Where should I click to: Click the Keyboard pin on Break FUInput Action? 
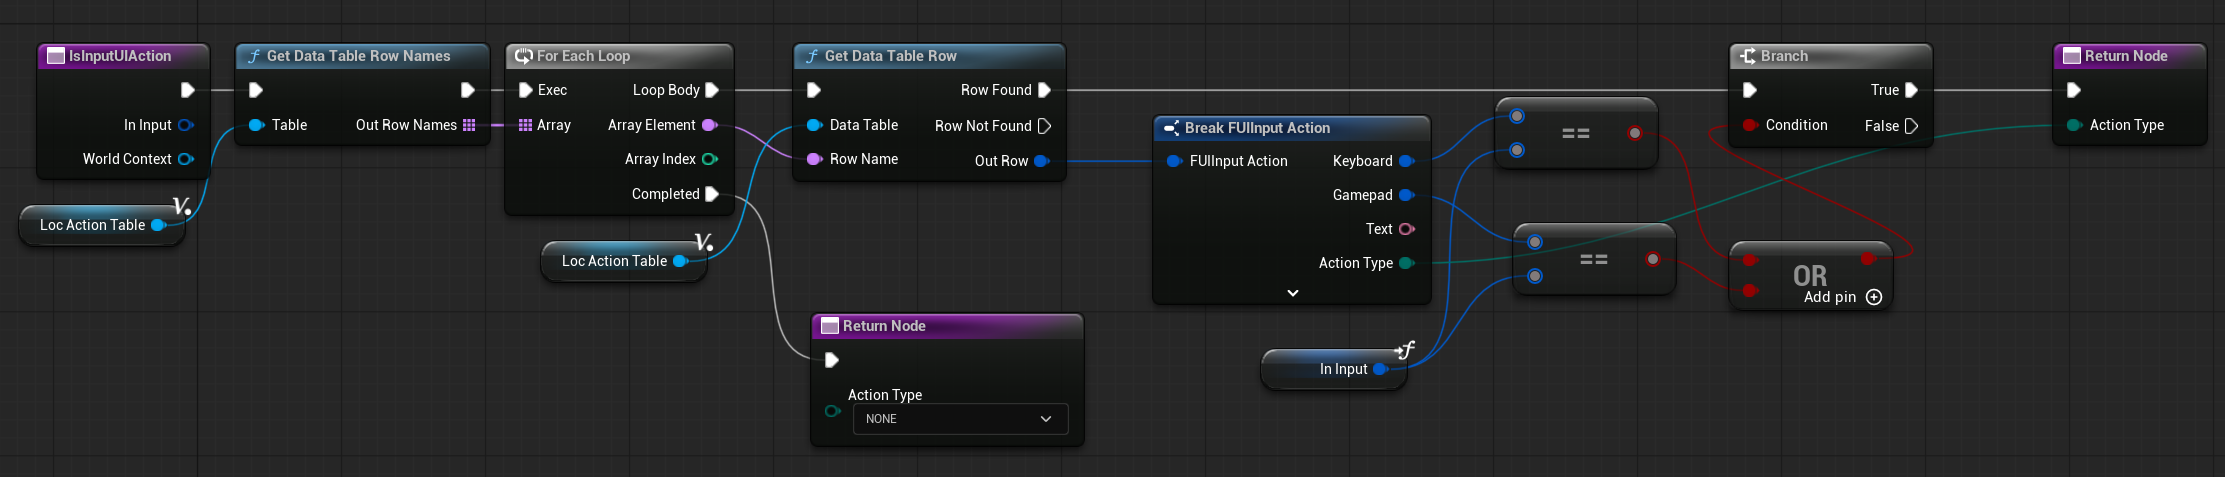pos(1406,161)
